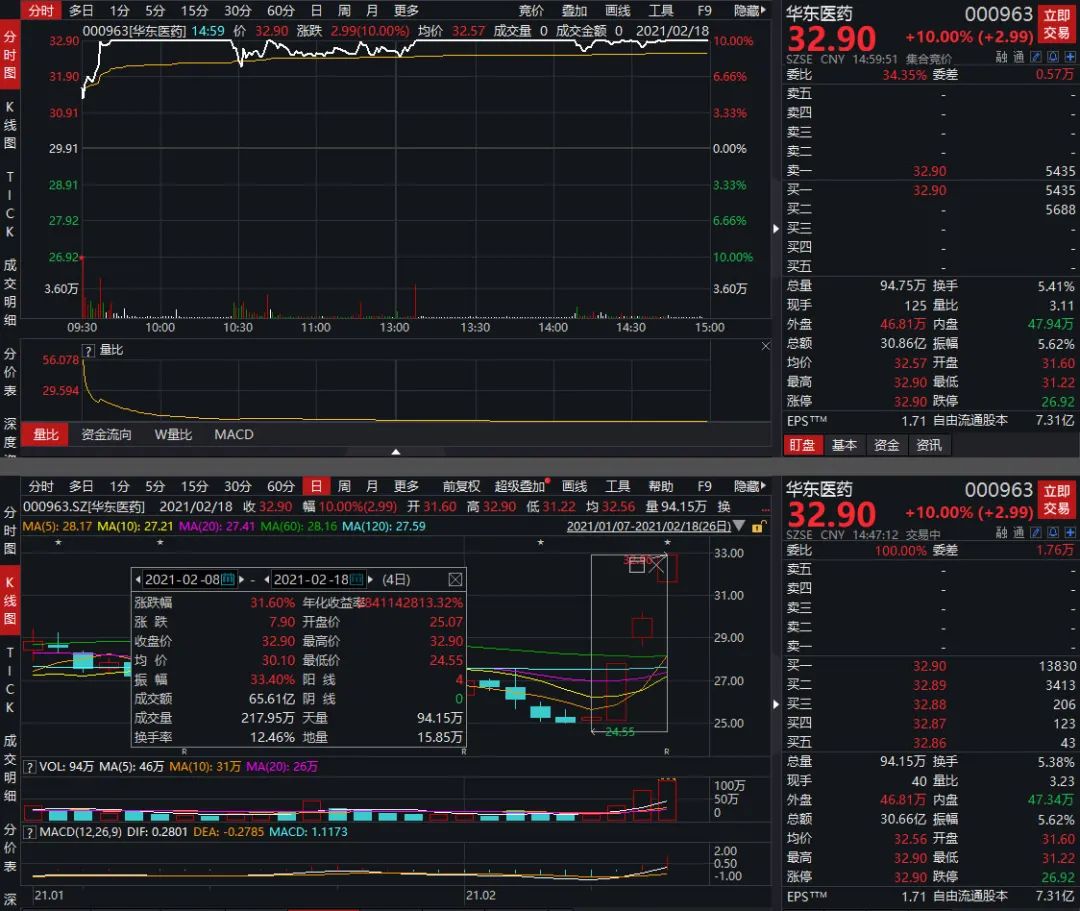The height and width of the screenshot is (911, 1080).
Task: Open the pencil note icon in bottom quote panel
Action: point(1037,532)
